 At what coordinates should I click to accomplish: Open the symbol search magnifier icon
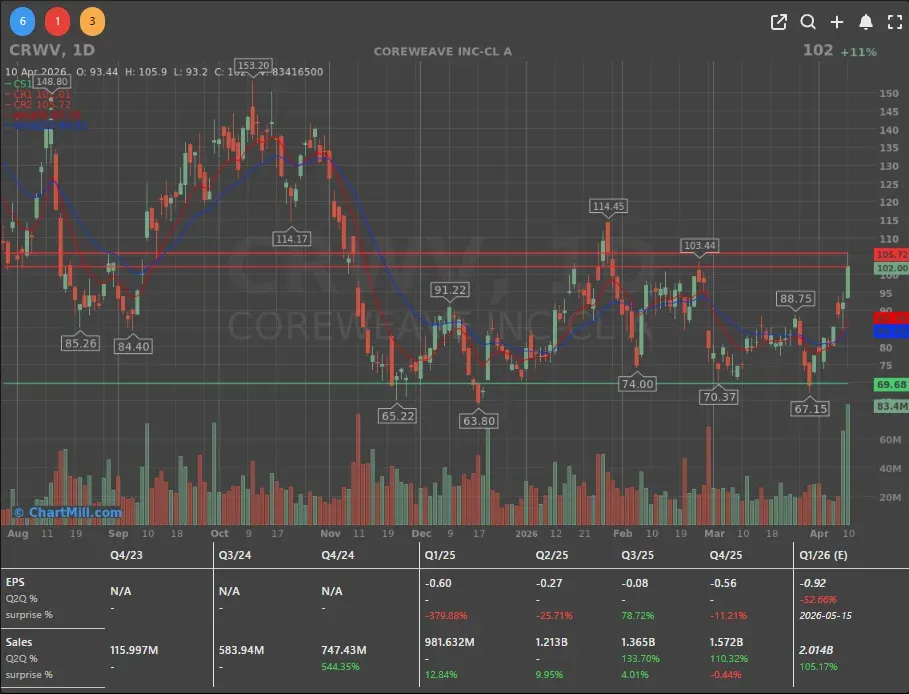(808, 21)
